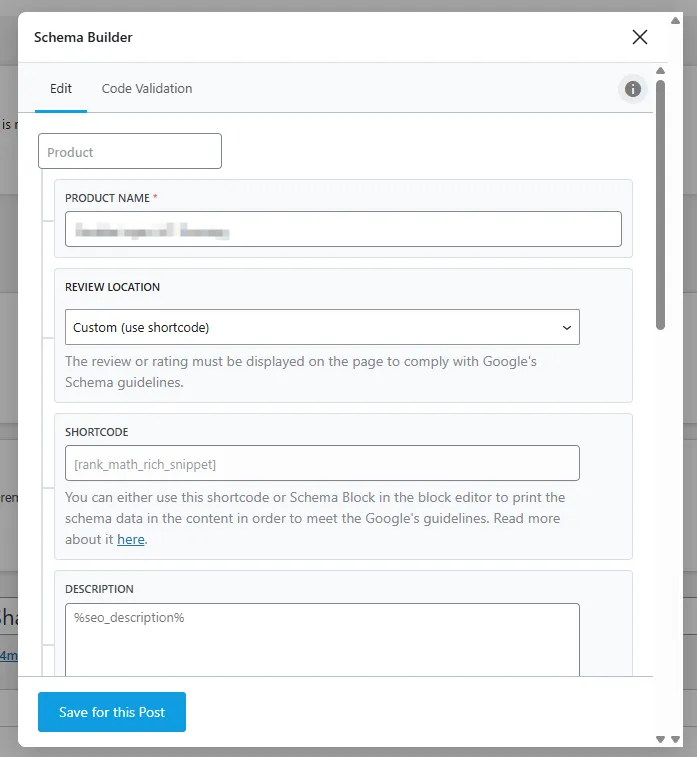Click the inner panel scrollbar thumb

pos(660,205)
